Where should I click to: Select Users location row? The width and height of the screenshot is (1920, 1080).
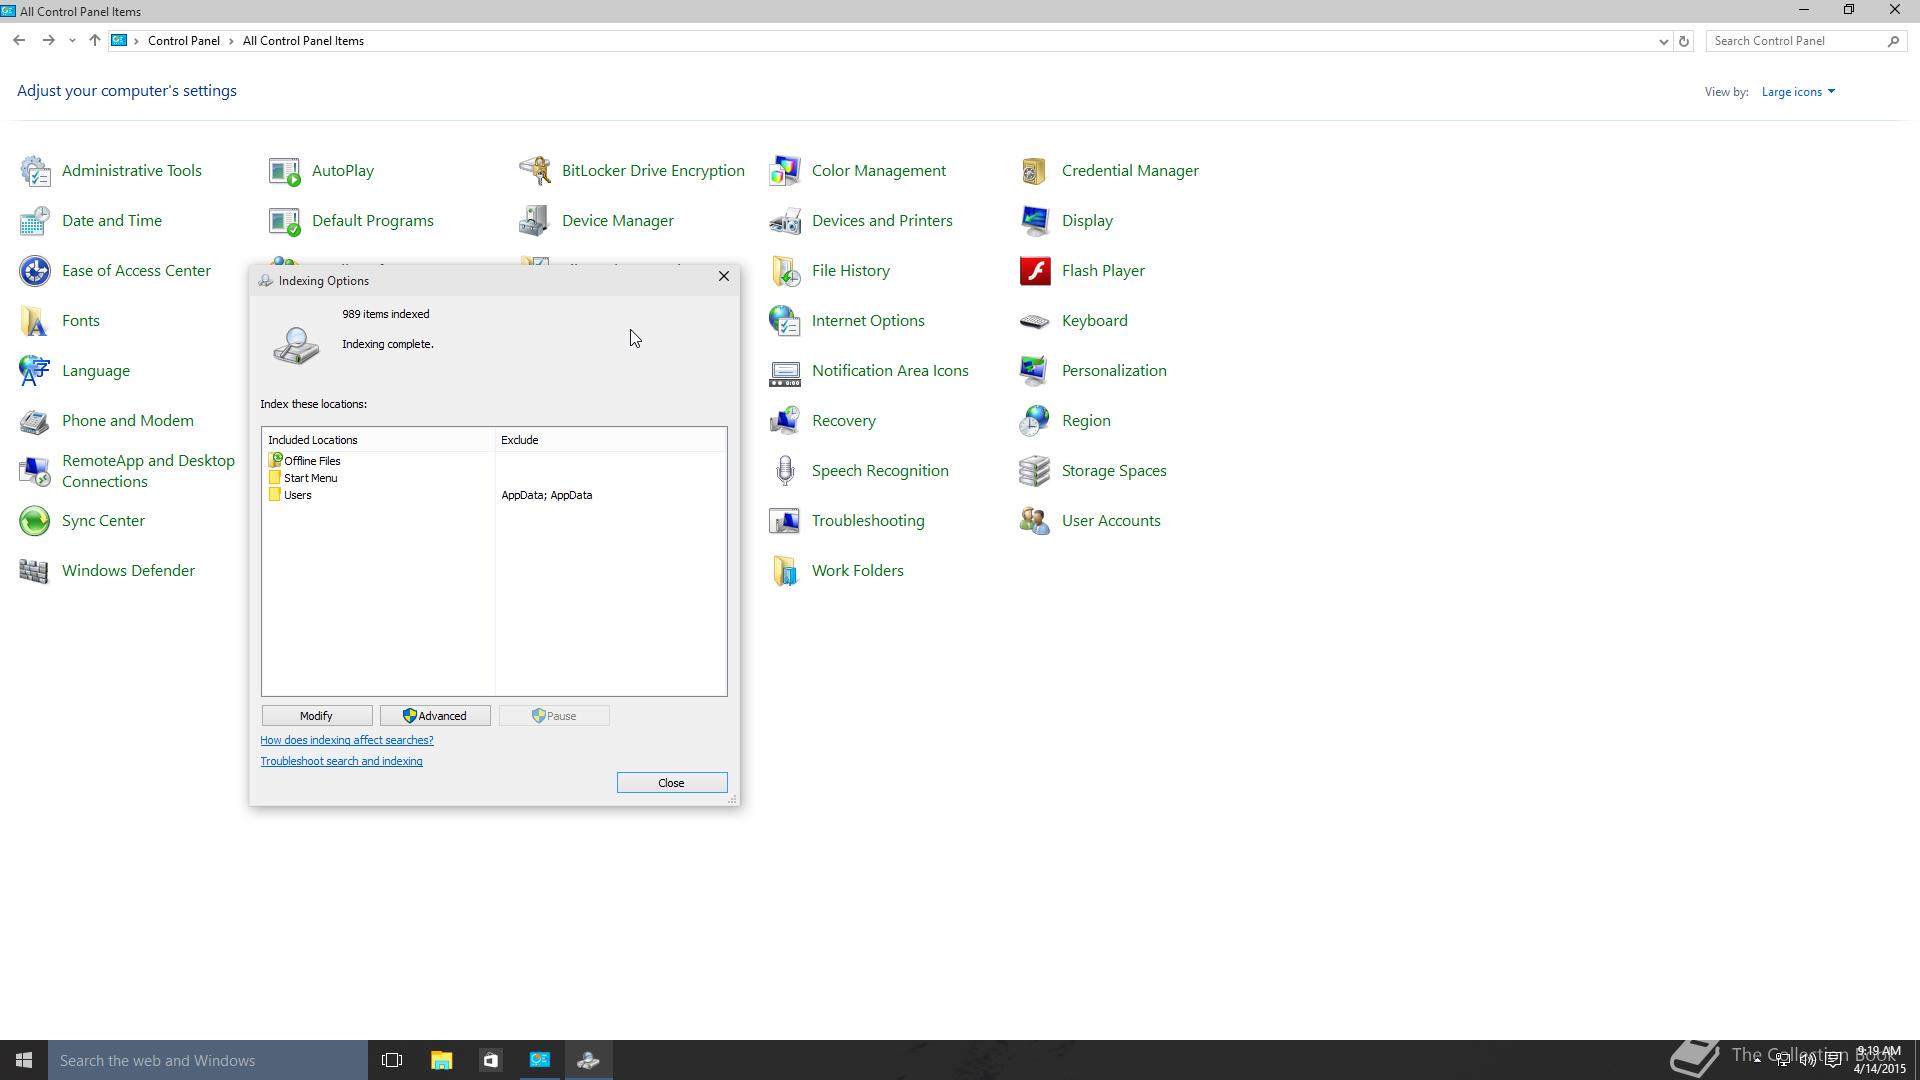494,495
